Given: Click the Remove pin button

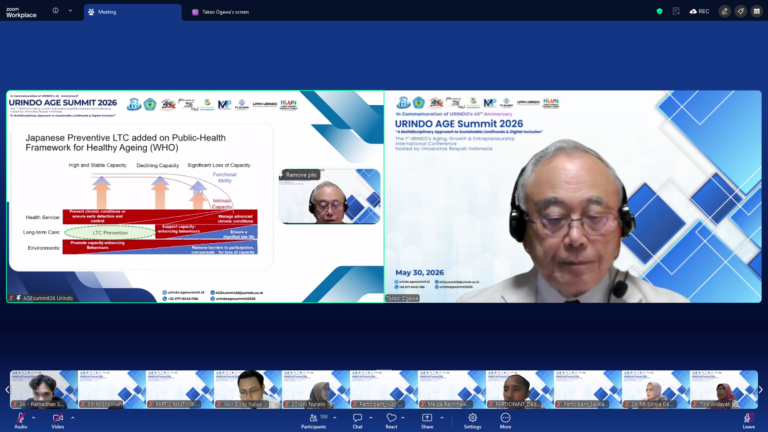Looking at the screenshot, I should [x=300, y=175].
